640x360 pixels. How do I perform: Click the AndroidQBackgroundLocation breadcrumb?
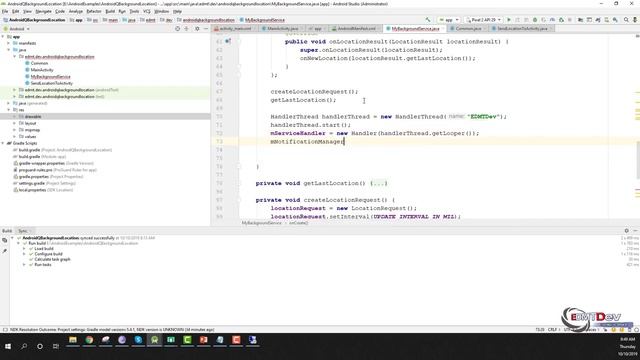point(34,20)
